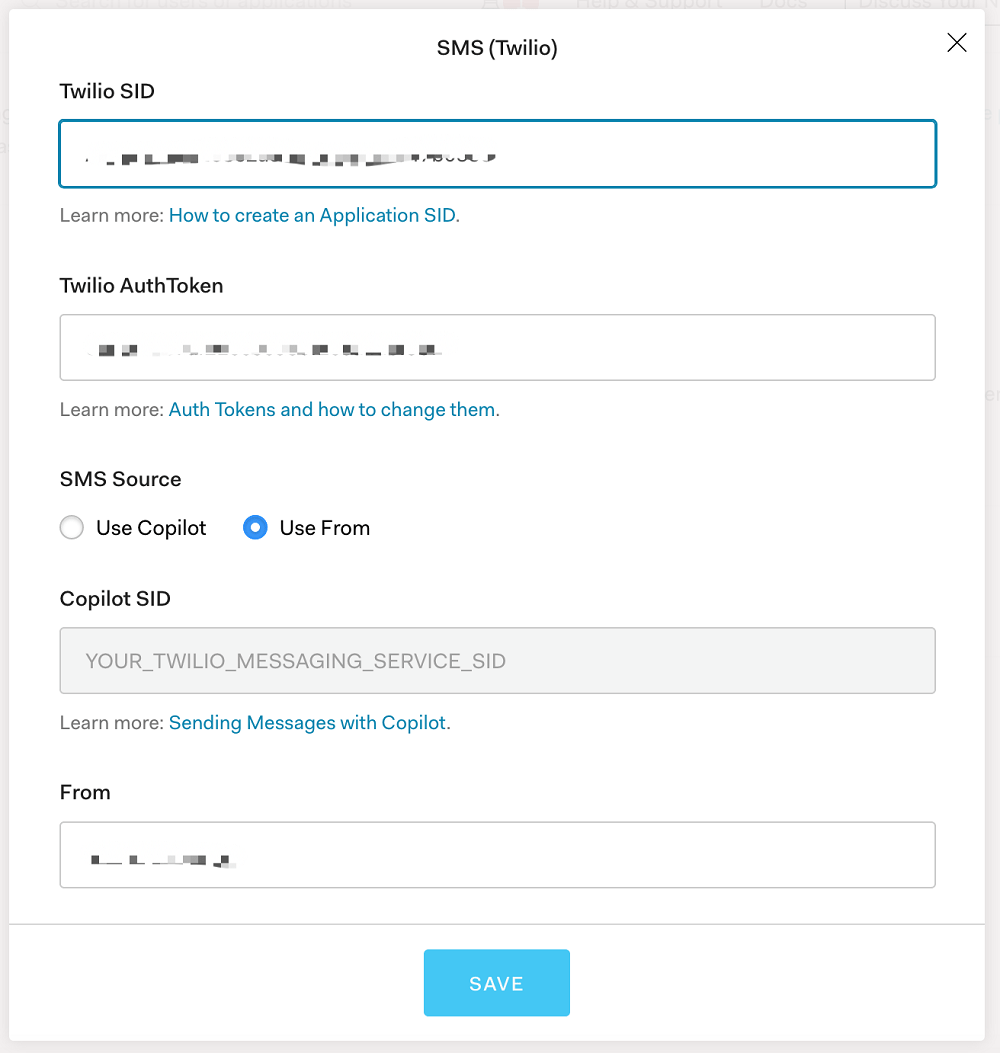Click the From label
The height and width of the screenshot is (1053, 1000).
85,792
